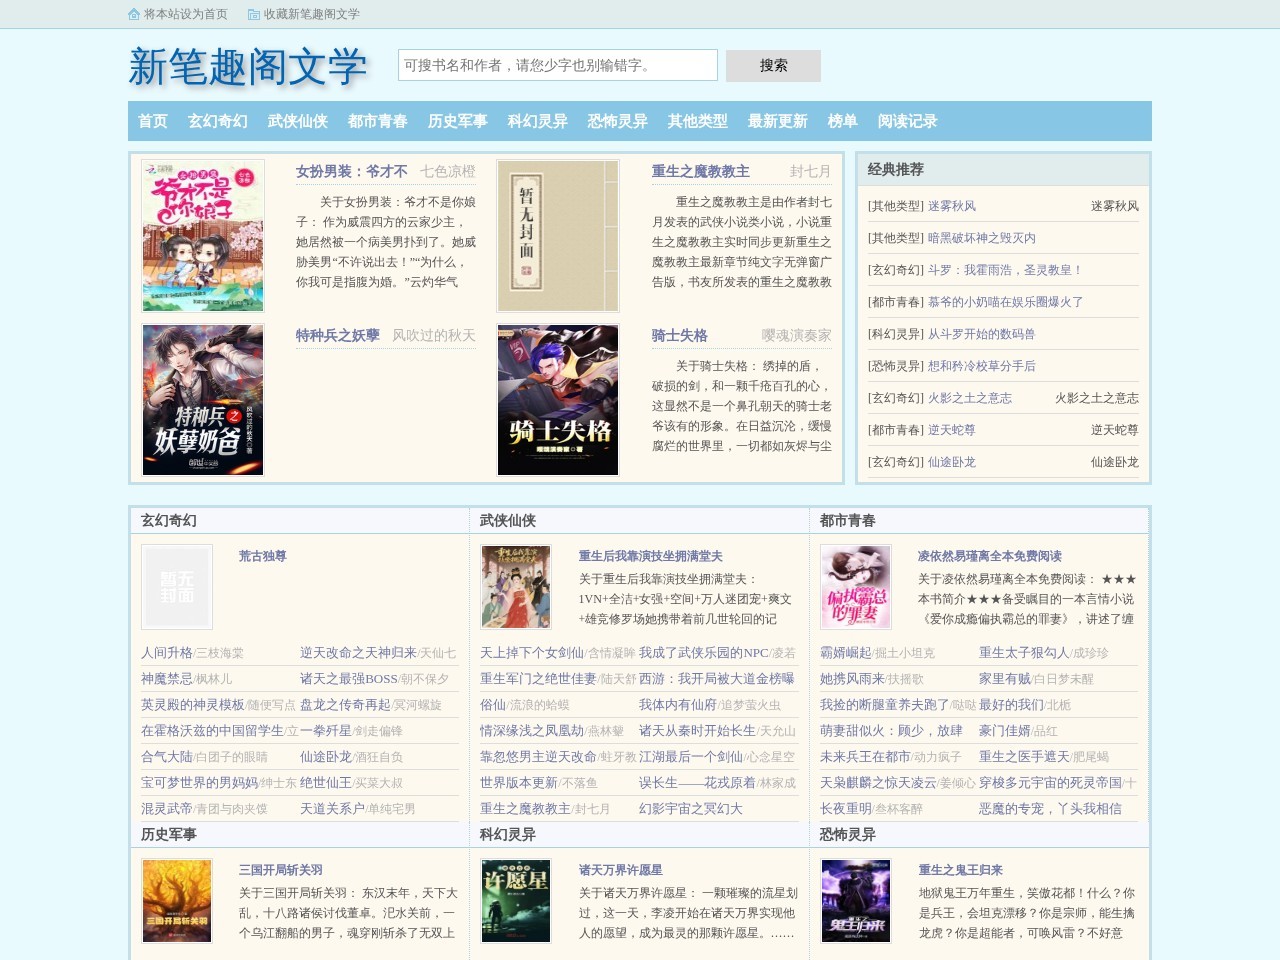Open 世界版本更新 book link
The height and width of the screenshot is (960, 1280).
(519, 783)
